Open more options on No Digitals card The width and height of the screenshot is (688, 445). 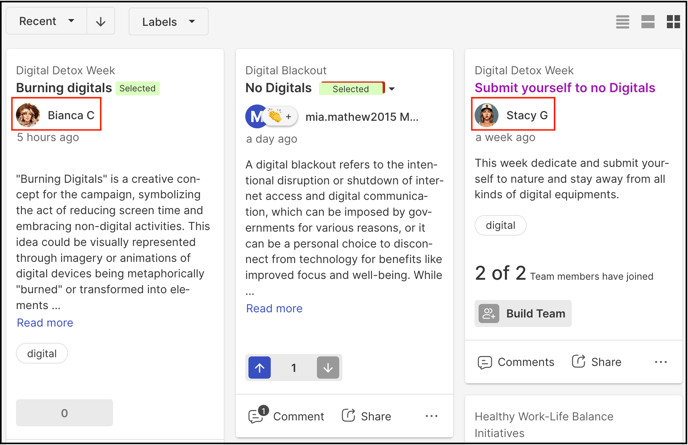(x=431, y=416)
